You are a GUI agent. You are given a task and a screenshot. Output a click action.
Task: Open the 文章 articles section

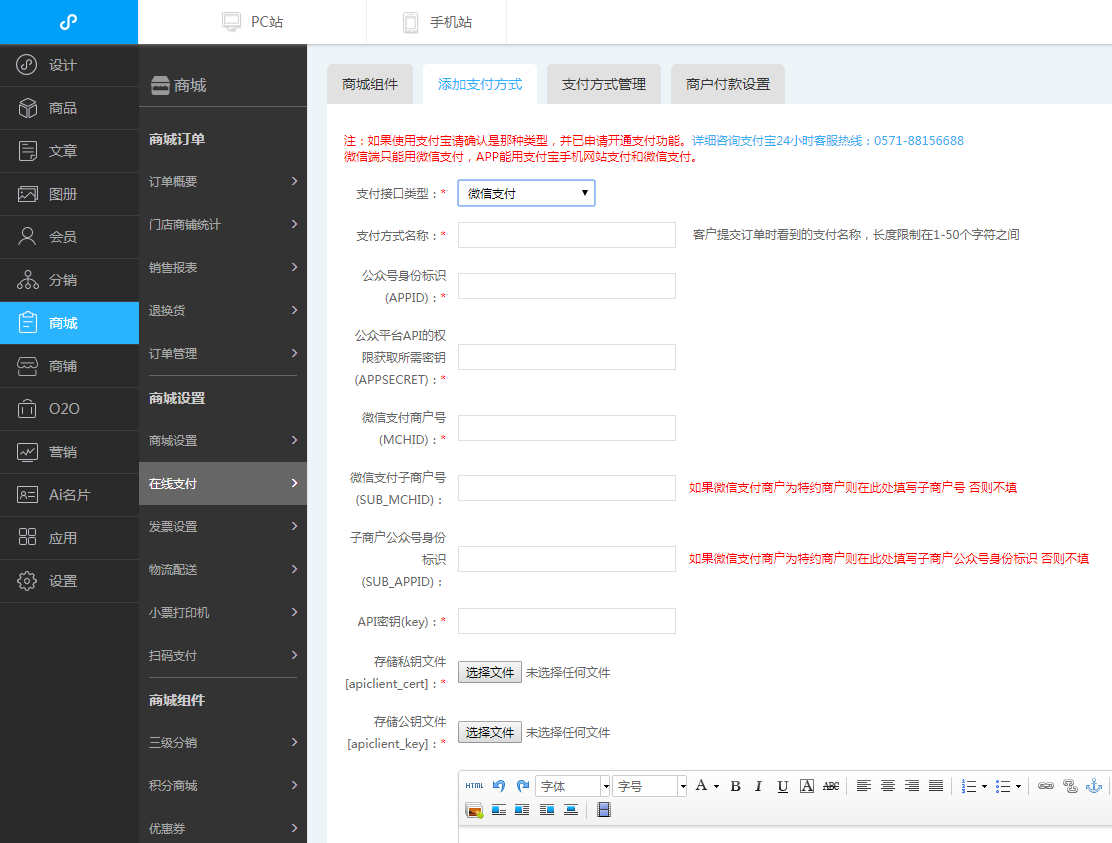tap(69, 151)
